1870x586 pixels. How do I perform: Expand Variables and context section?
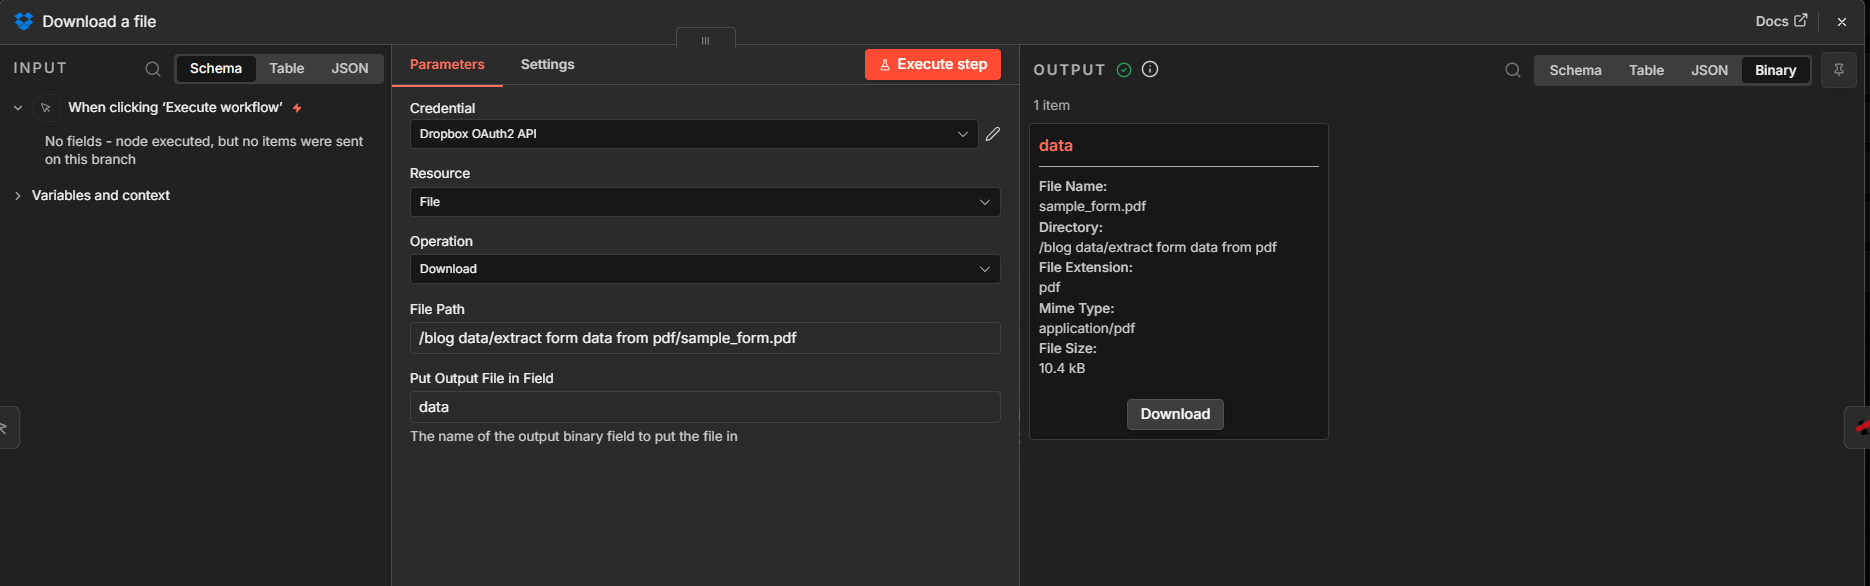[x=100, y=196]
